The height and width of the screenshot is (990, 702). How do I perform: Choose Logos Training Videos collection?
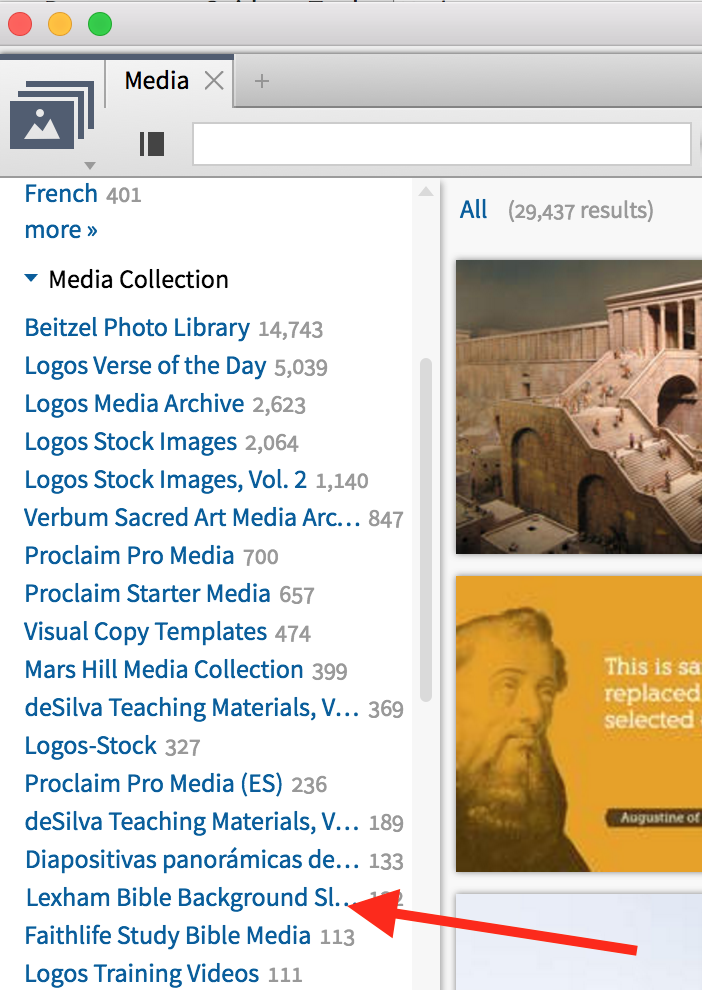pos(141,973)
